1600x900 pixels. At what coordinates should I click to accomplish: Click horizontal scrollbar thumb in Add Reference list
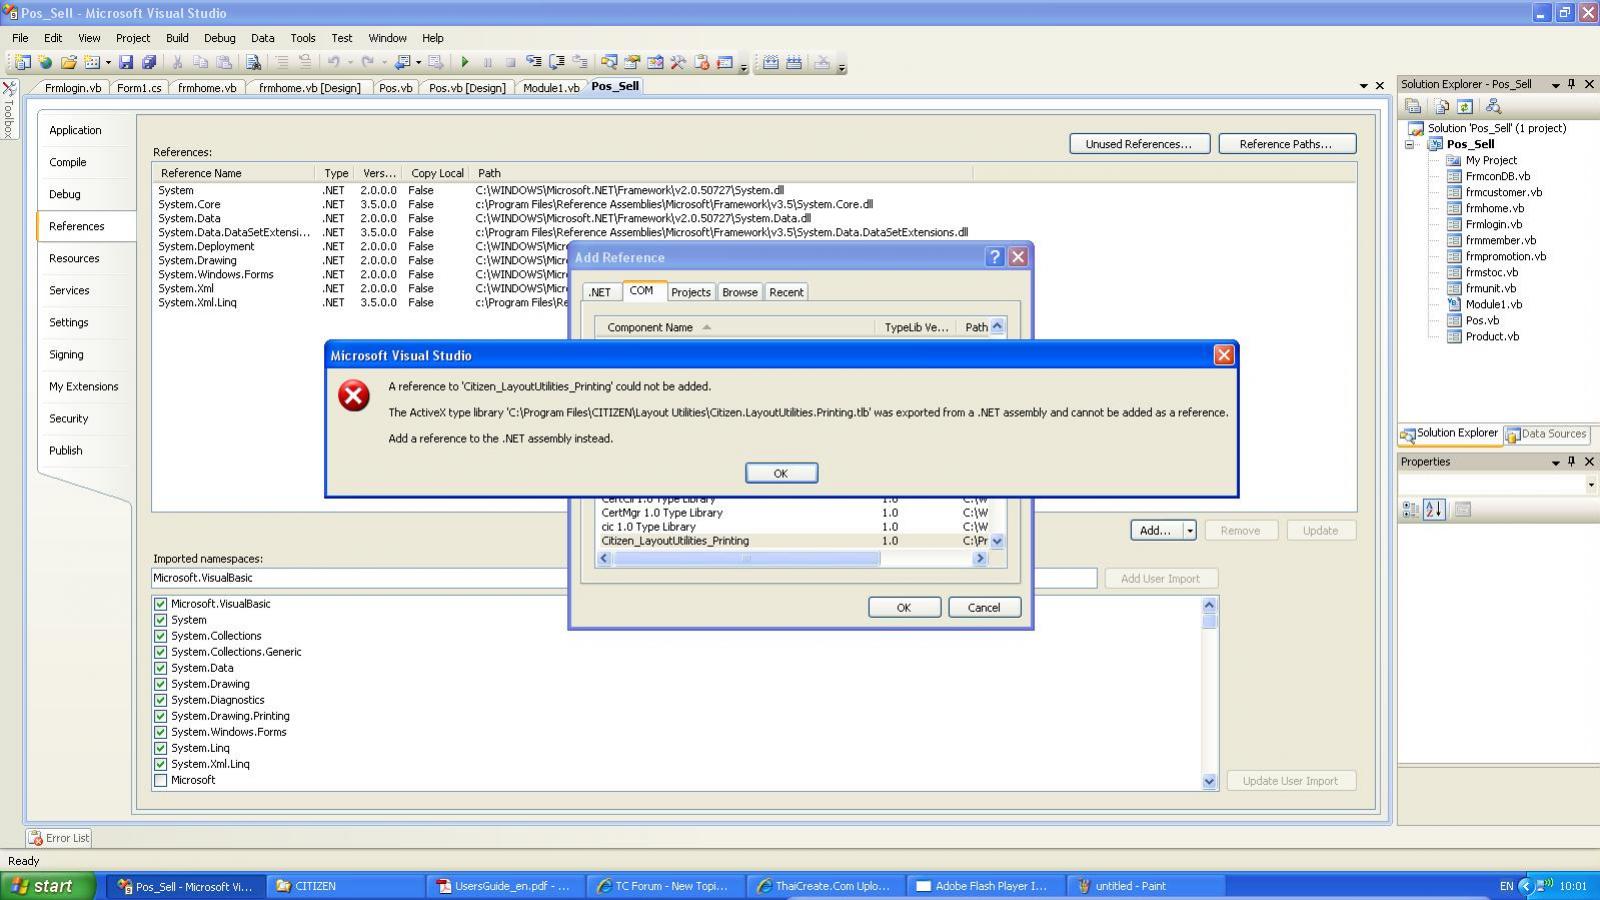pos(746,558)
